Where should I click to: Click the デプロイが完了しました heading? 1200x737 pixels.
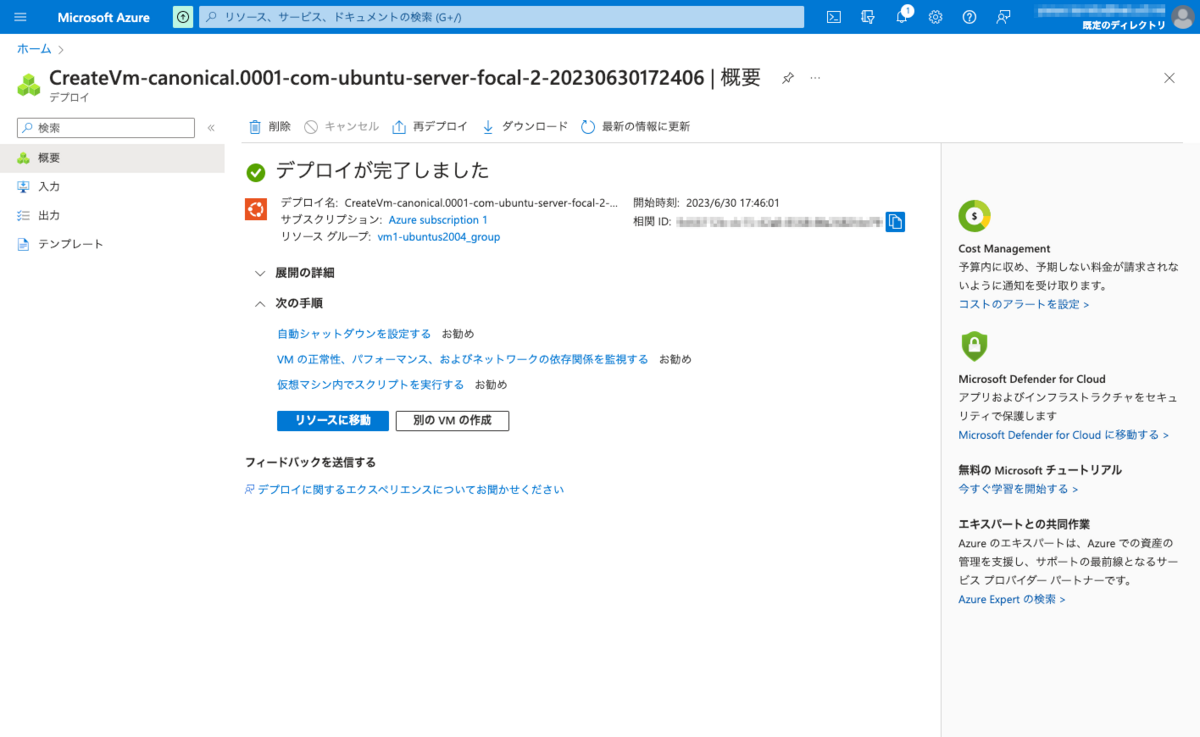tap(383, 170)
